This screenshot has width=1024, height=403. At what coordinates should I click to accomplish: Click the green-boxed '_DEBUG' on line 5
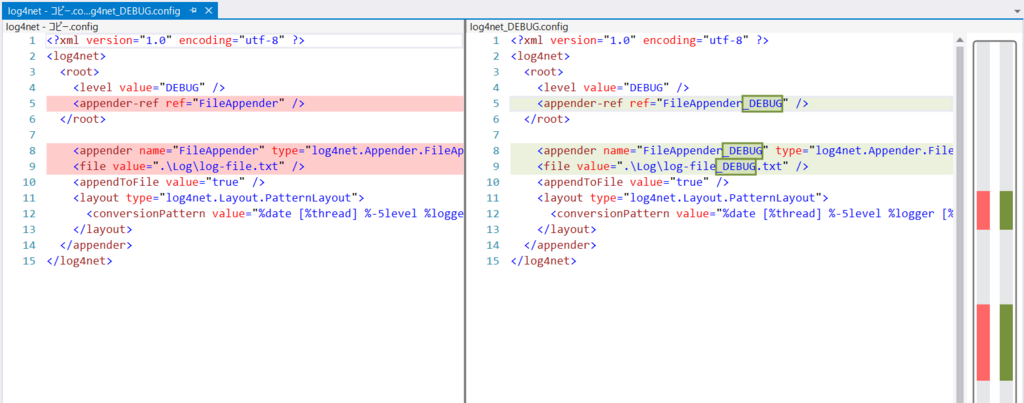point(762,103)
